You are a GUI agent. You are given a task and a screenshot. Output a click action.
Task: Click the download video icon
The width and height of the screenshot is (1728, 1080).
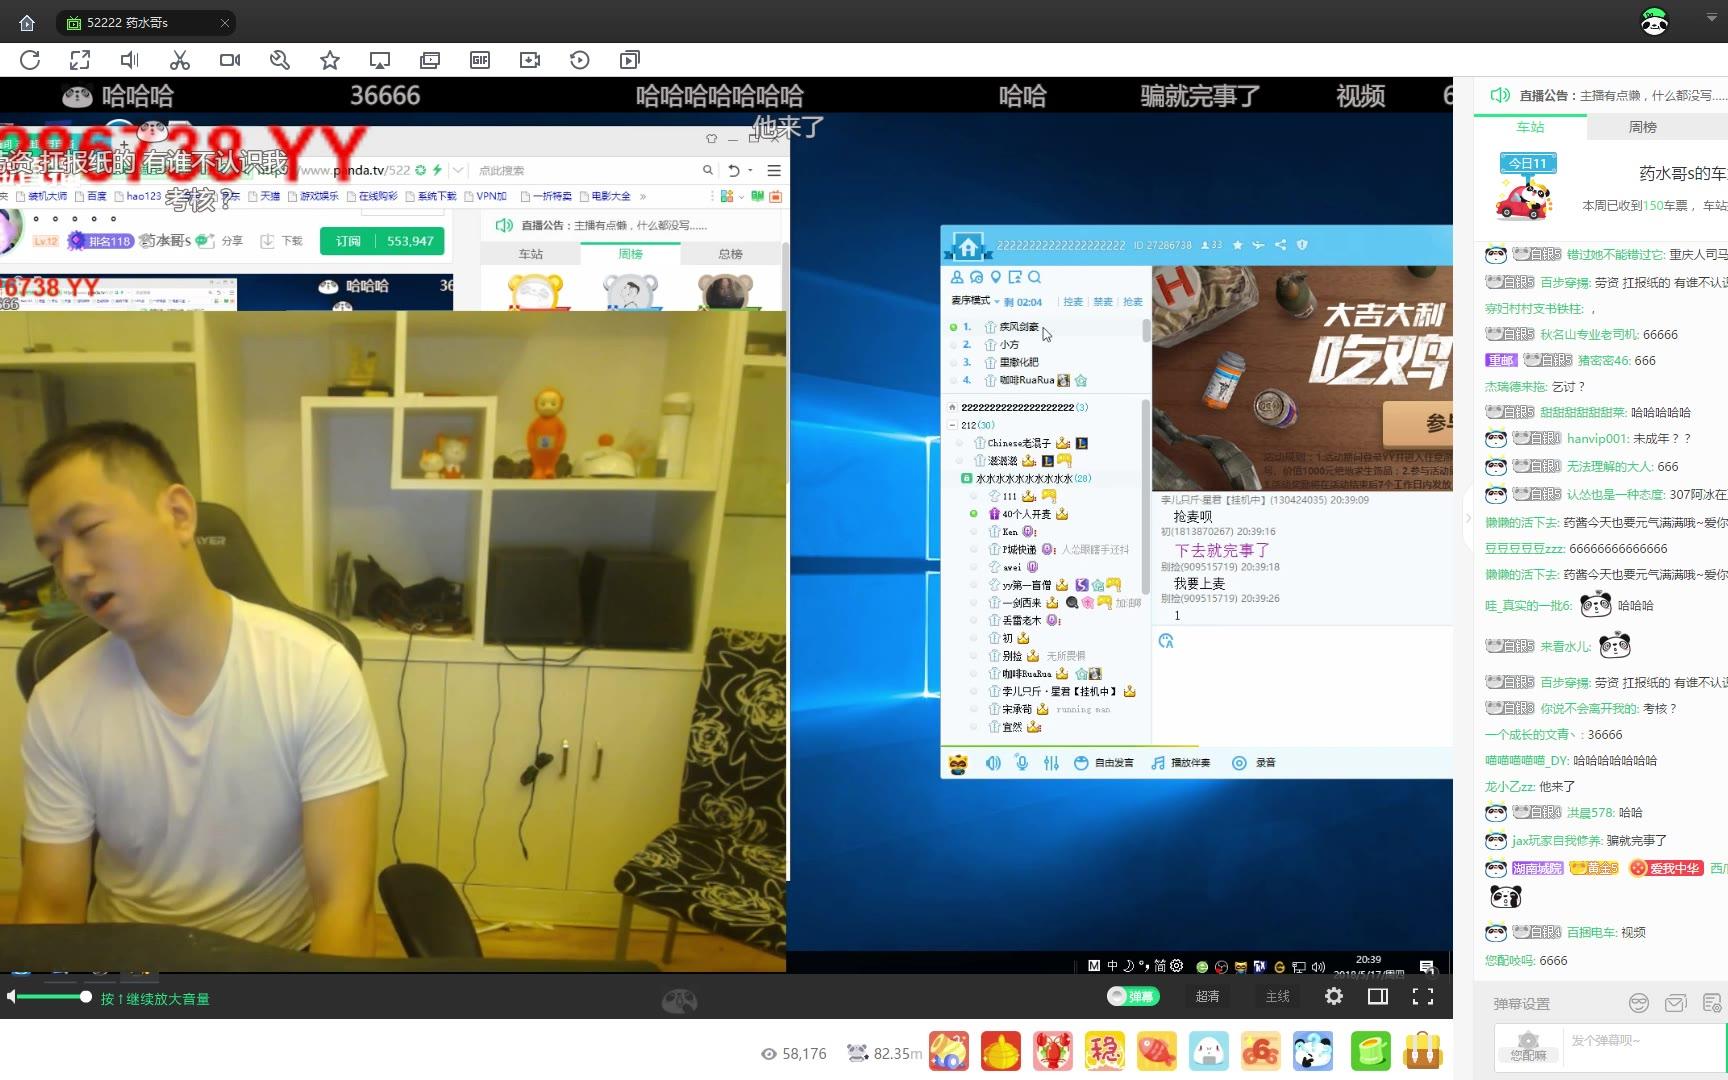(530, 60)
